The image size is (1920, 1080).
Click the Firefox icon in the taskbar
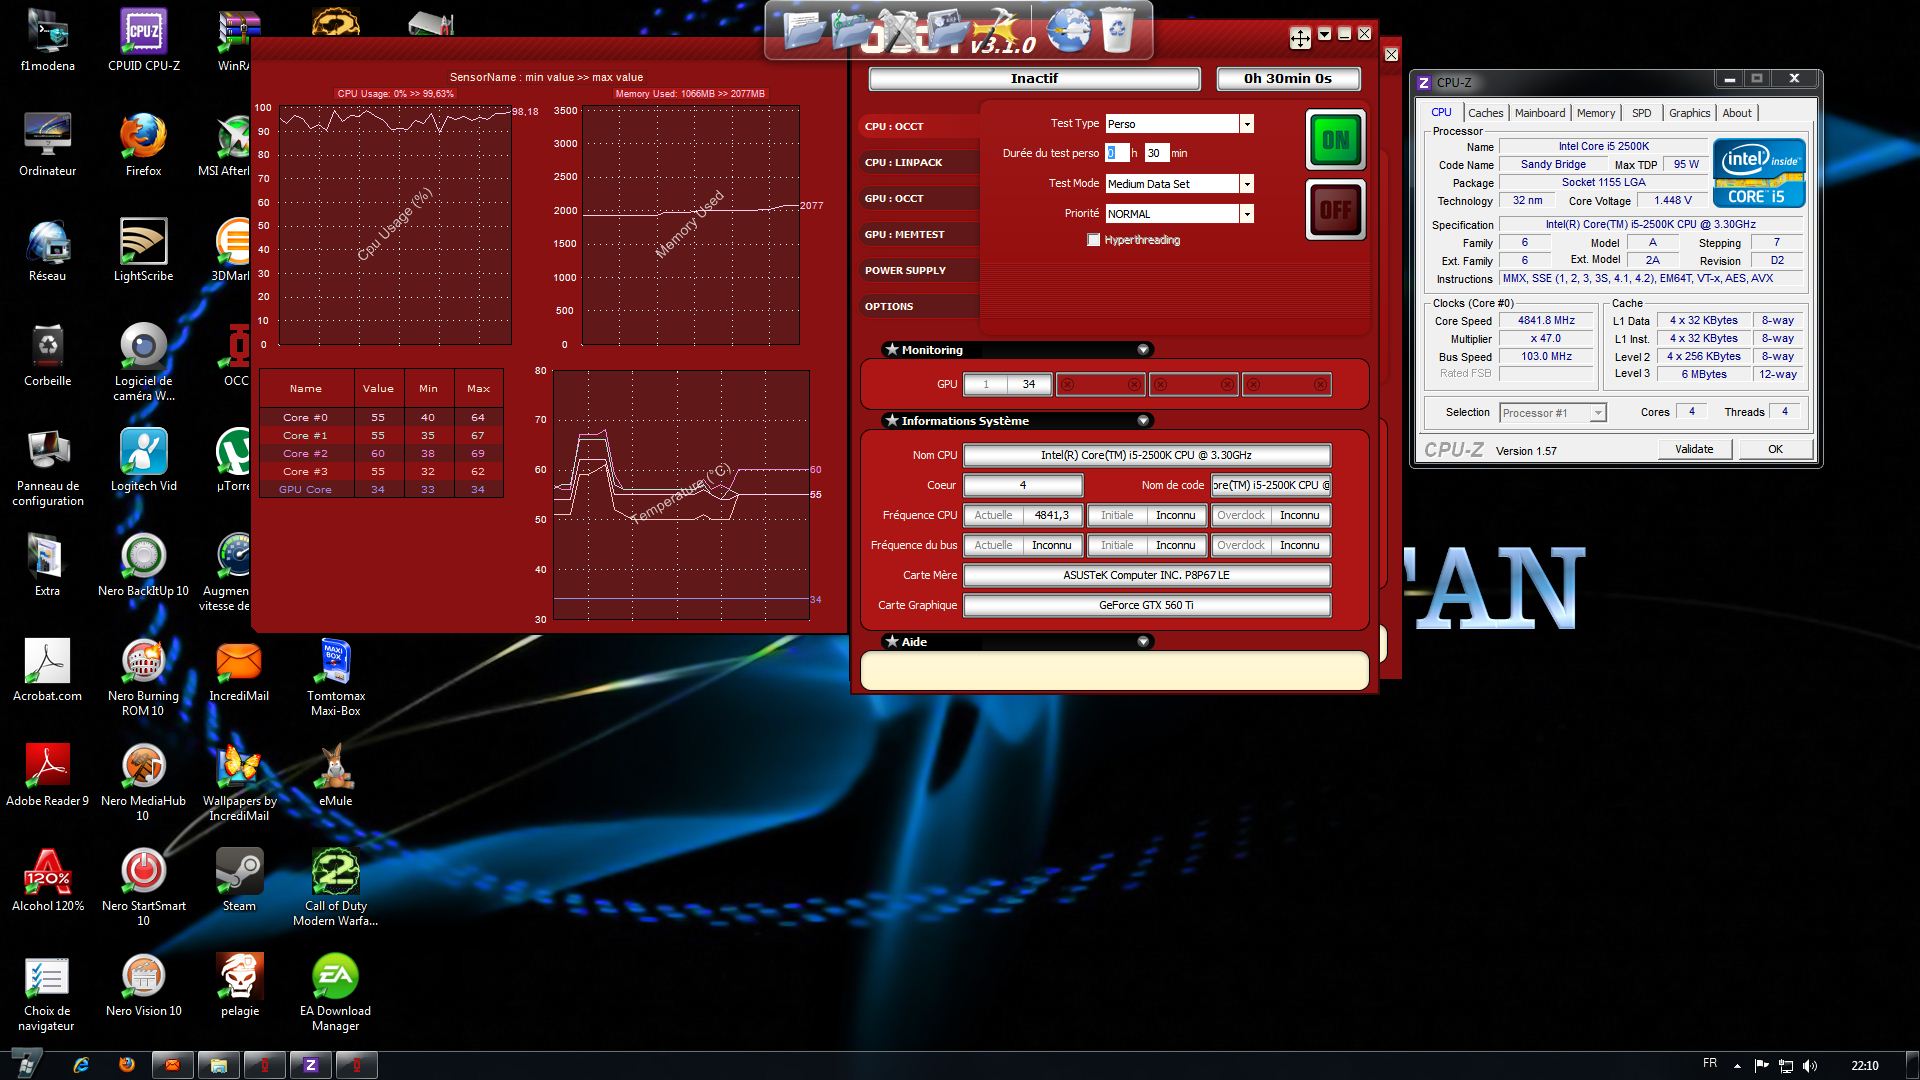click(x=127, y=1065)
